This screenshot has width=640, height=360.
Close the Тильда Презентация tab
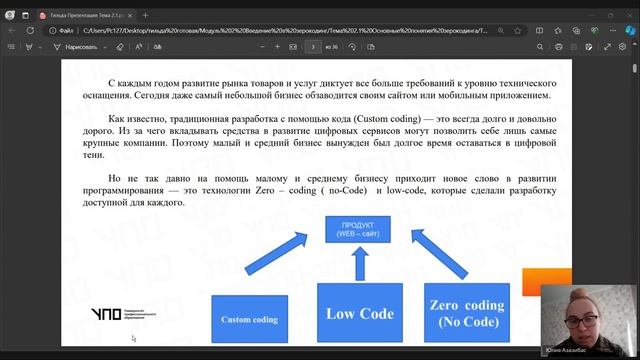pos(130,16)
